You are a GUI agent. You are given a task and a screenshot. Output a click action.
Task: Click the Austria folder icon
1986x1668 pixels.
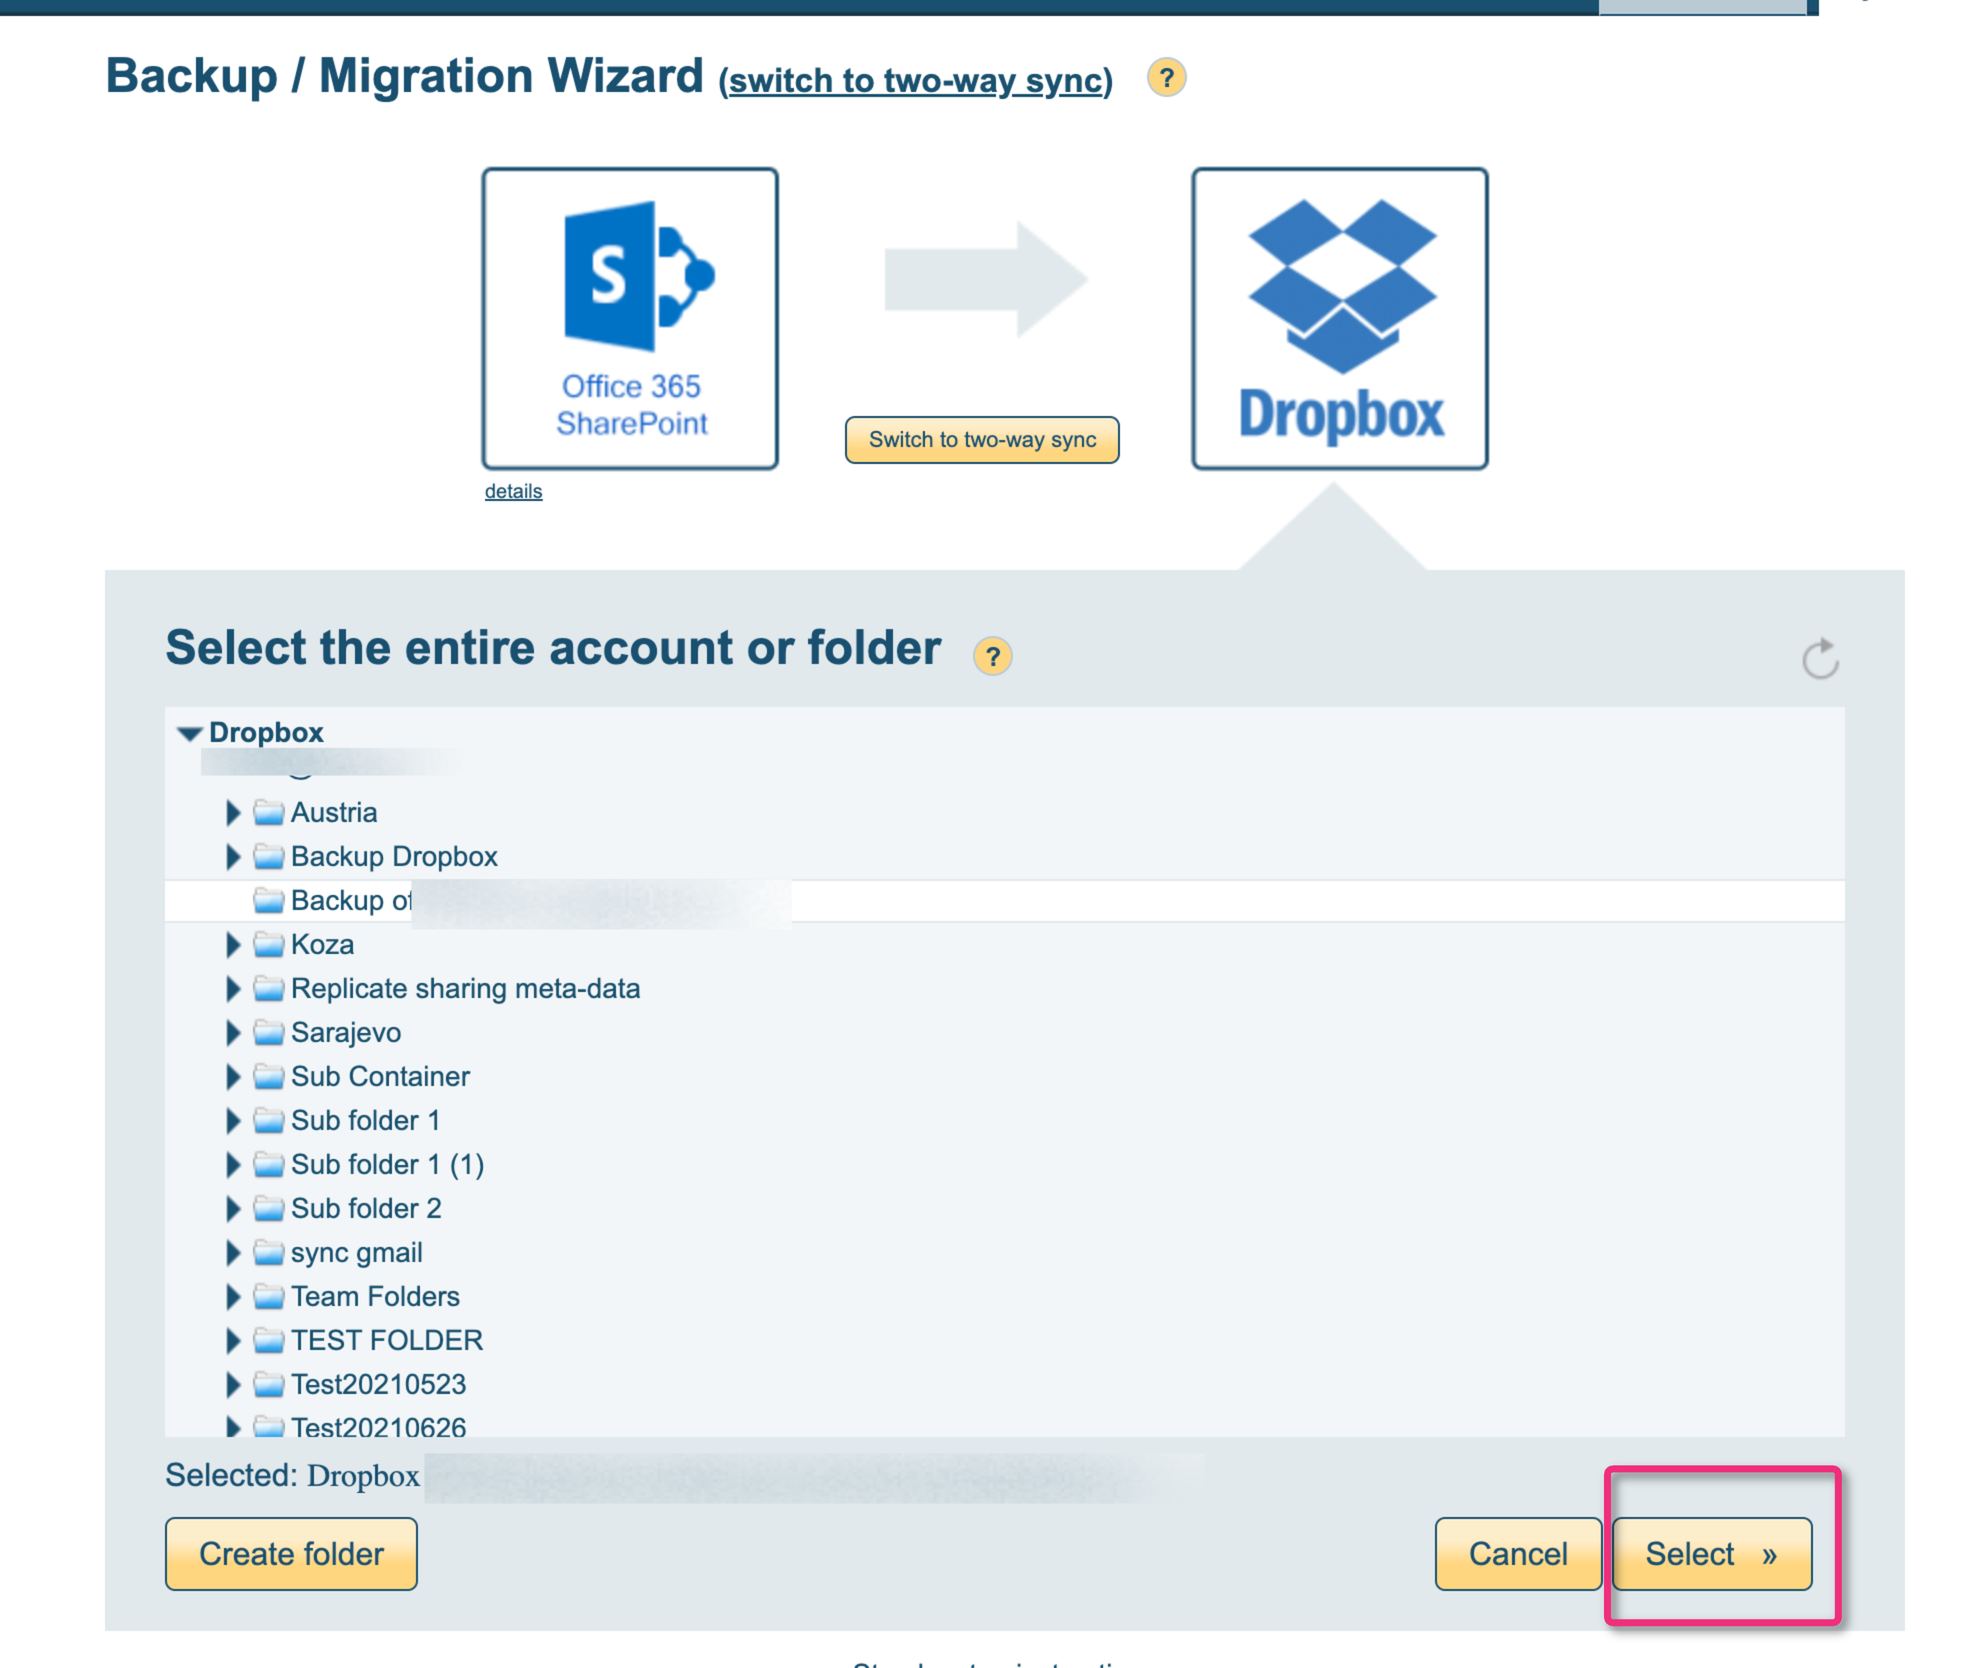pyautogui.click(x=268, y=812)
